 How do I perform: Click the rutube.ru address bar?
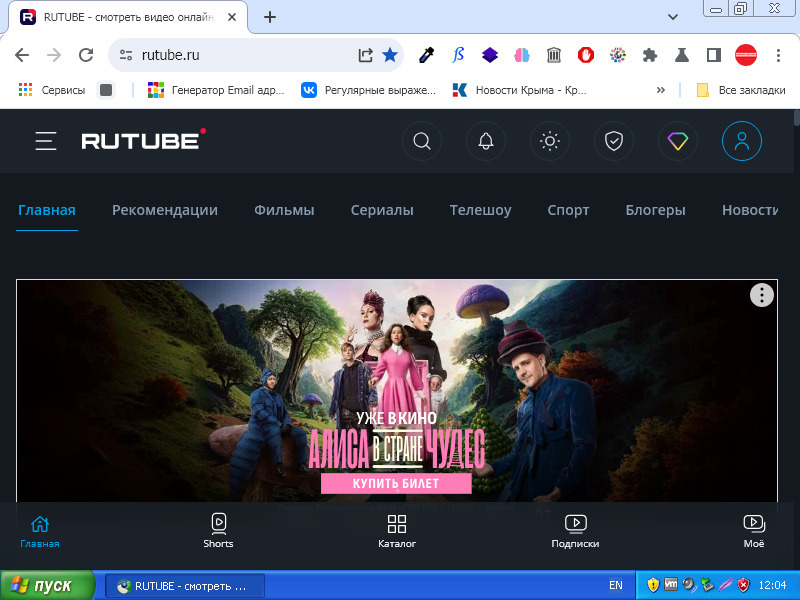(x=240, y=55)
